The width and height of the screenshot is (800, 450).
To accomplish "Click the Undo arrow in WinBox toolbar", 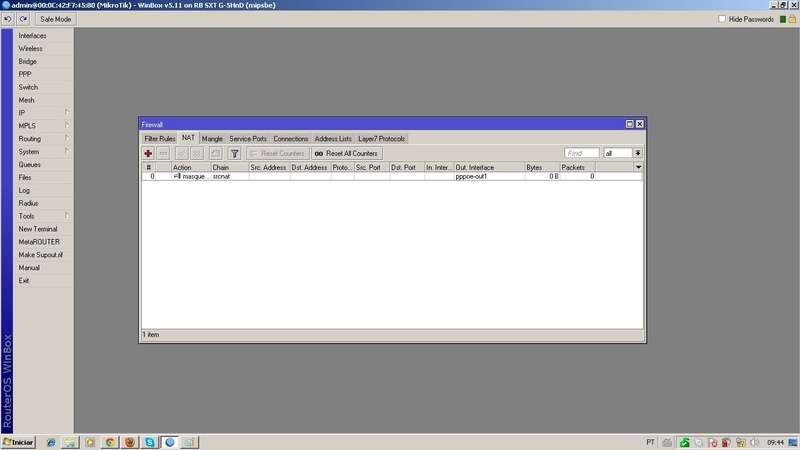I will click(8, 19).
